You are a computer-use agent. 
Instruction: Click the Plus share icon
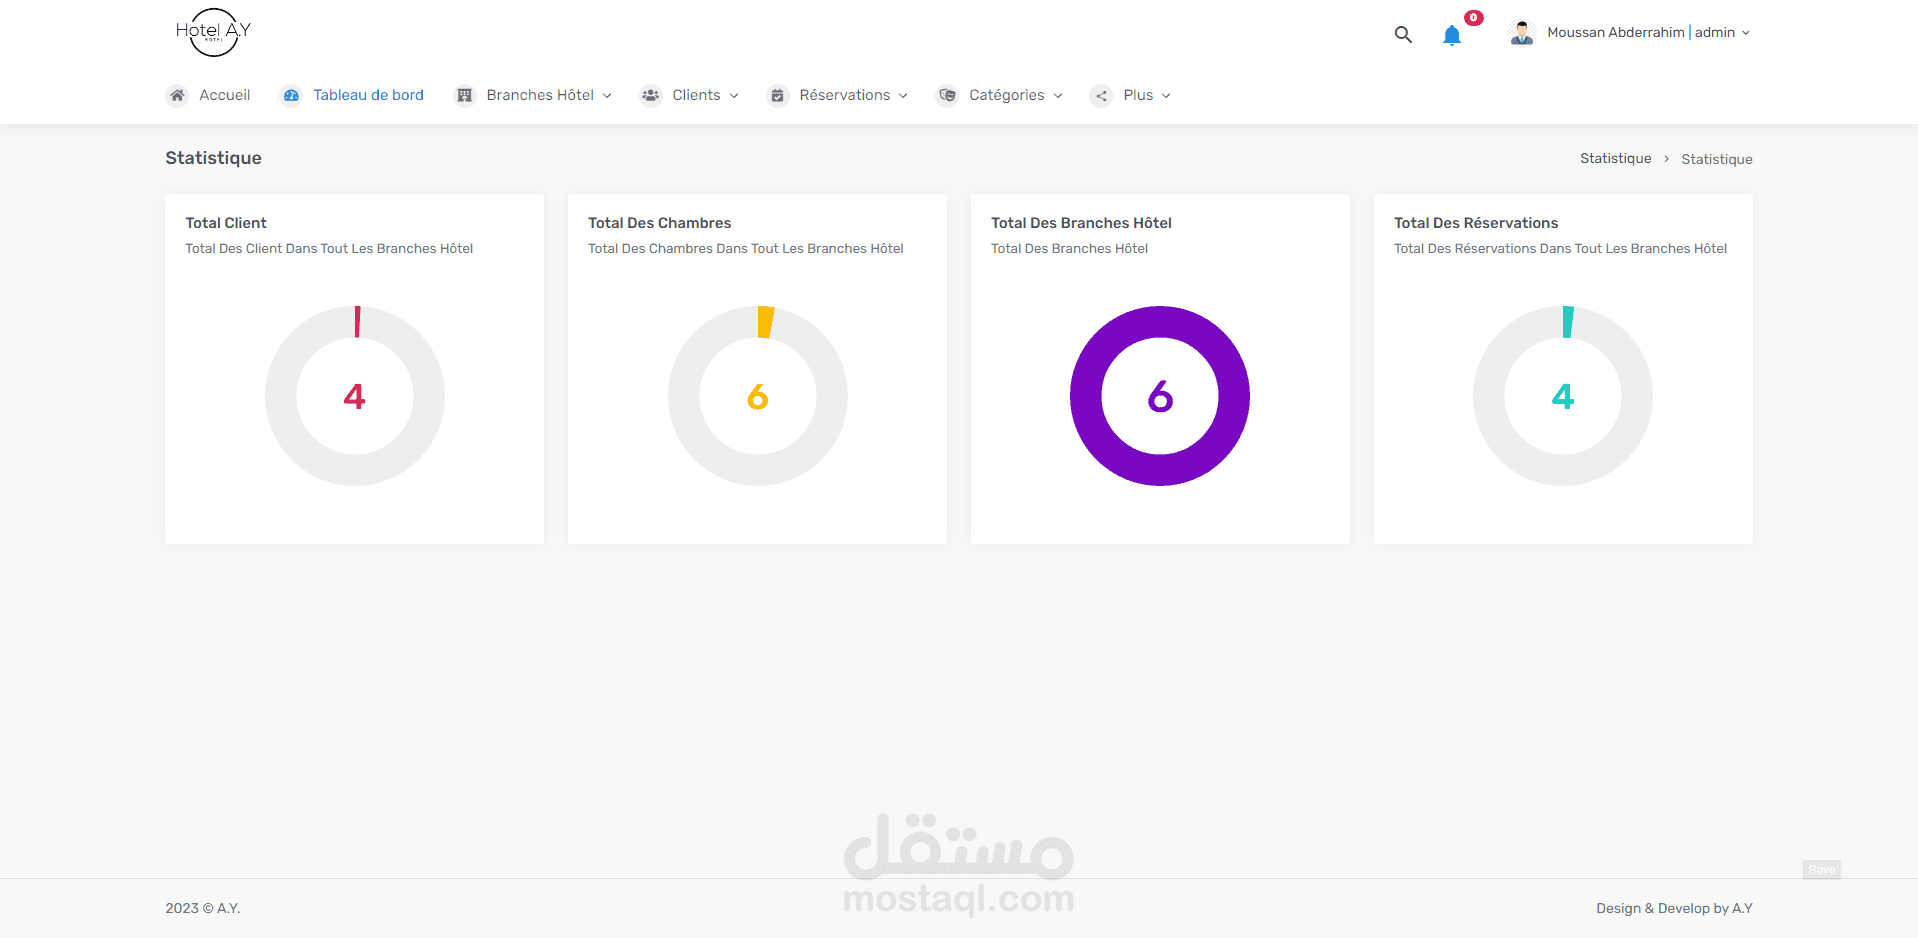point(1101,95)
